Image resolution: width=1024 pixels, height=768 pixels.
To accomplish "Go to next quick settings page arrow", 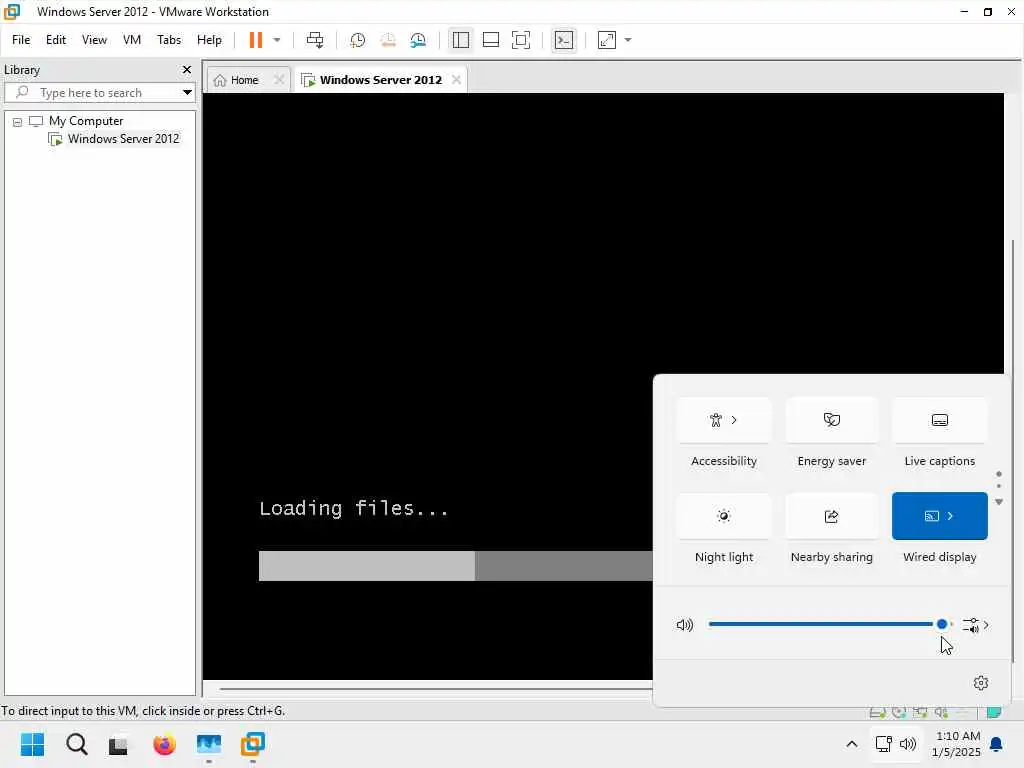I will 999,502.
